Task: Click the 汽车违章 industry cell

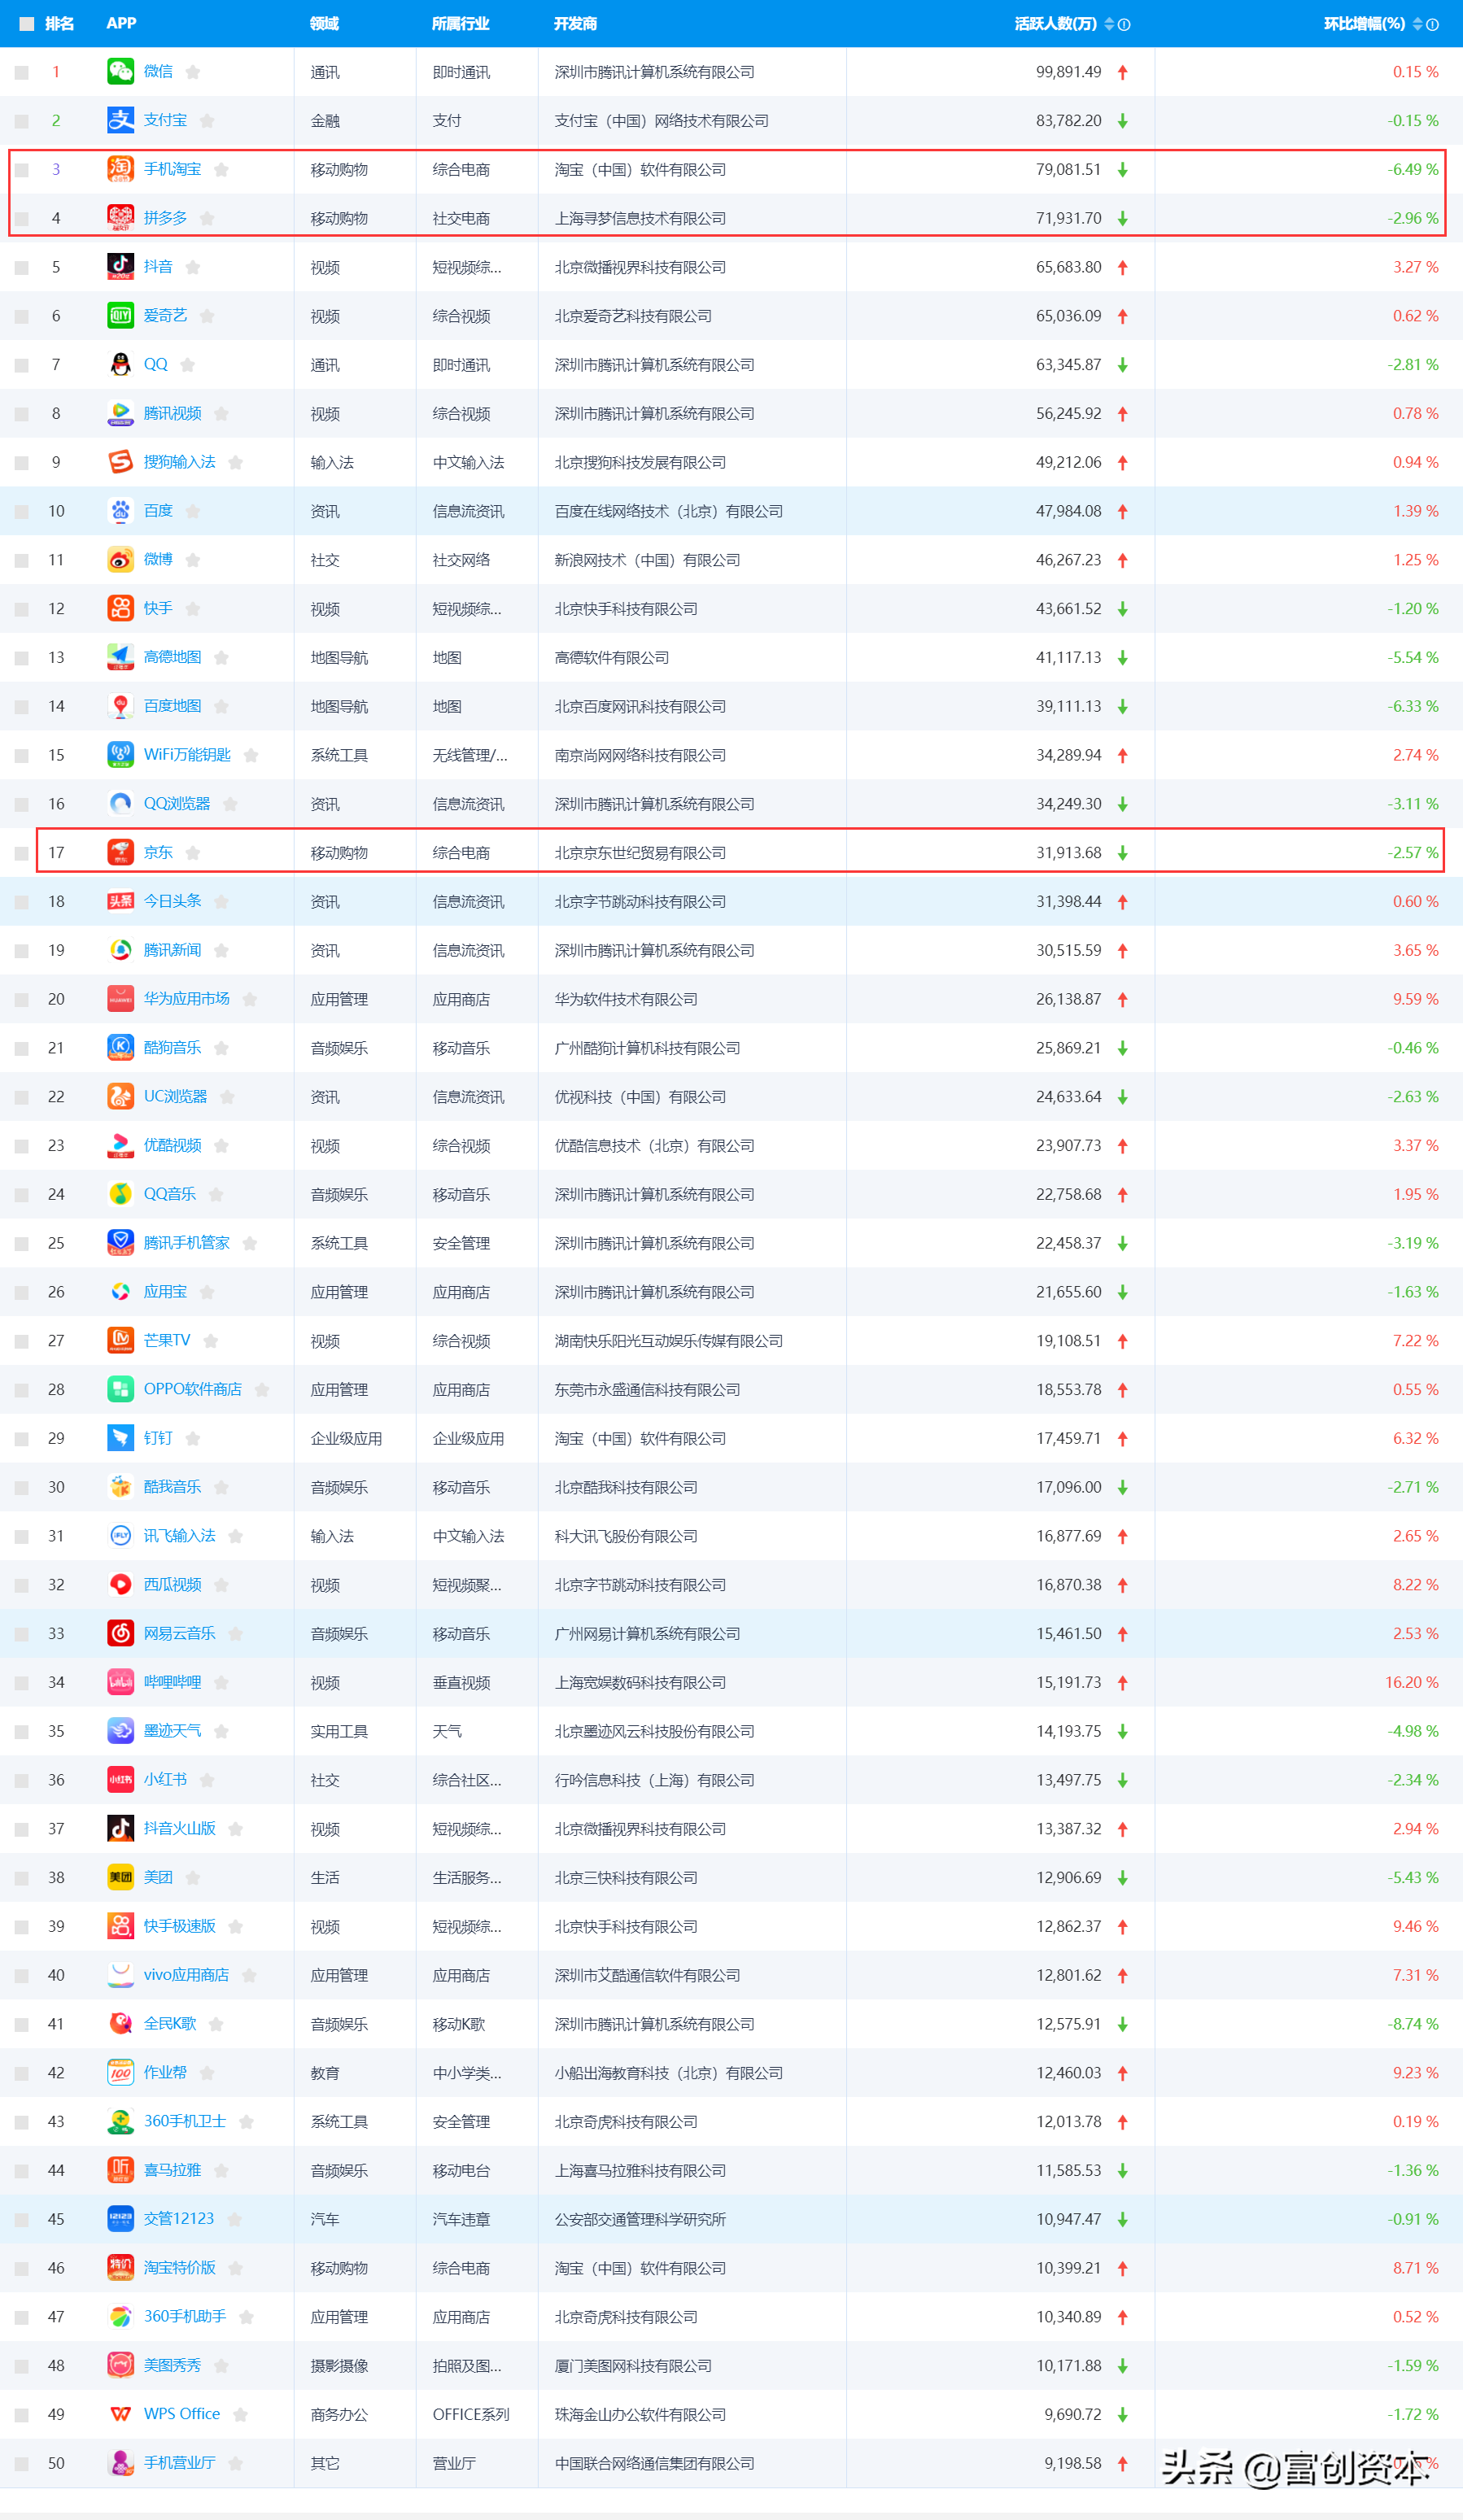Action: [x=461, y=2219]
